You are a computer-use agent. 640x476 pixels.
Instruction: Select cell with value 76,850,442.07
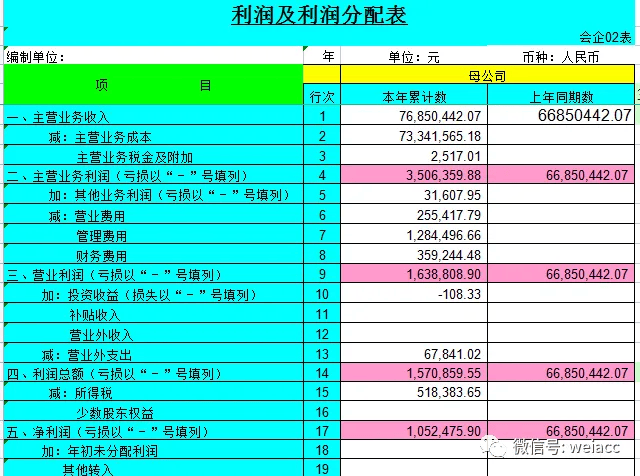click(415, 116)
